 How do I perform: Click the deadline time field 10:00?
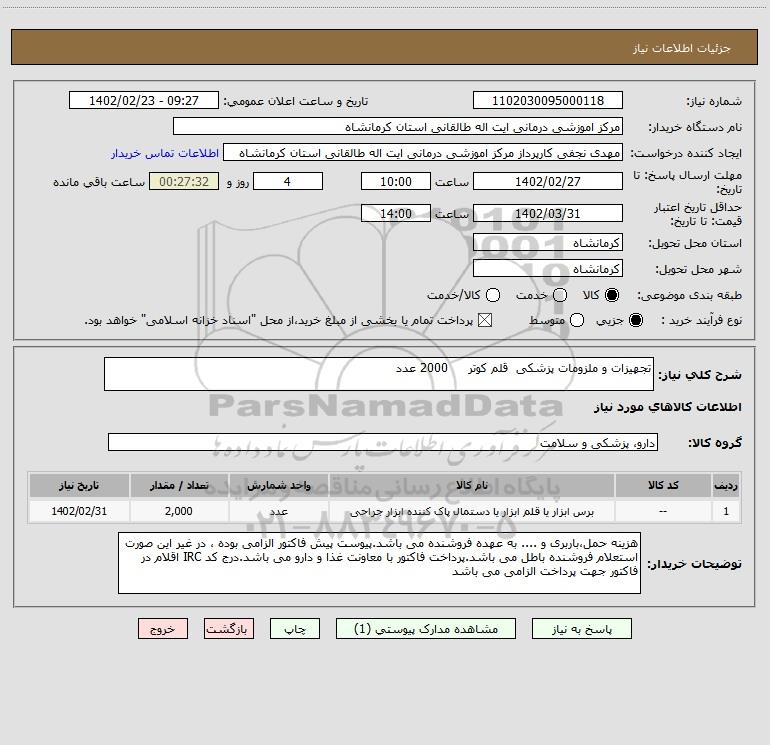tap(396, 181)
